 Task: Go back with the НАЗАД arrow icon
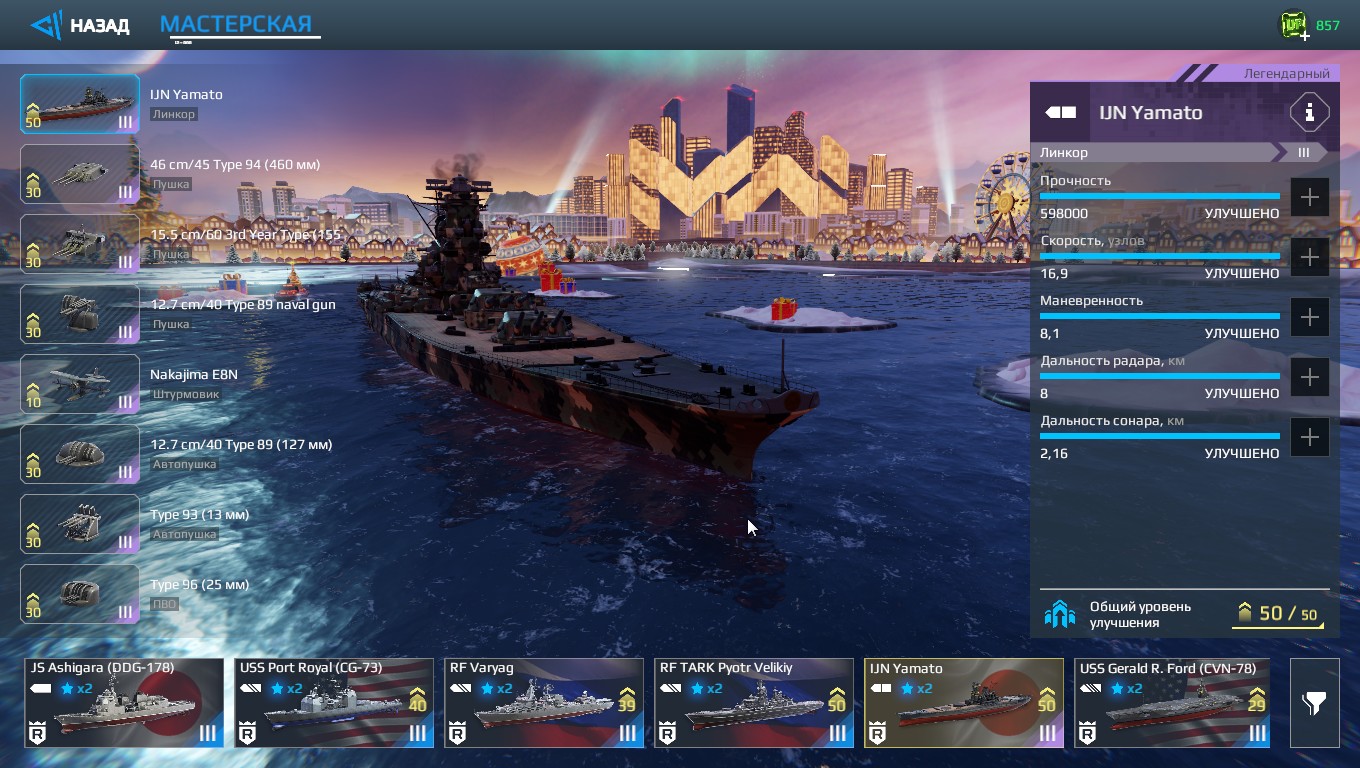tap(46, 25)
